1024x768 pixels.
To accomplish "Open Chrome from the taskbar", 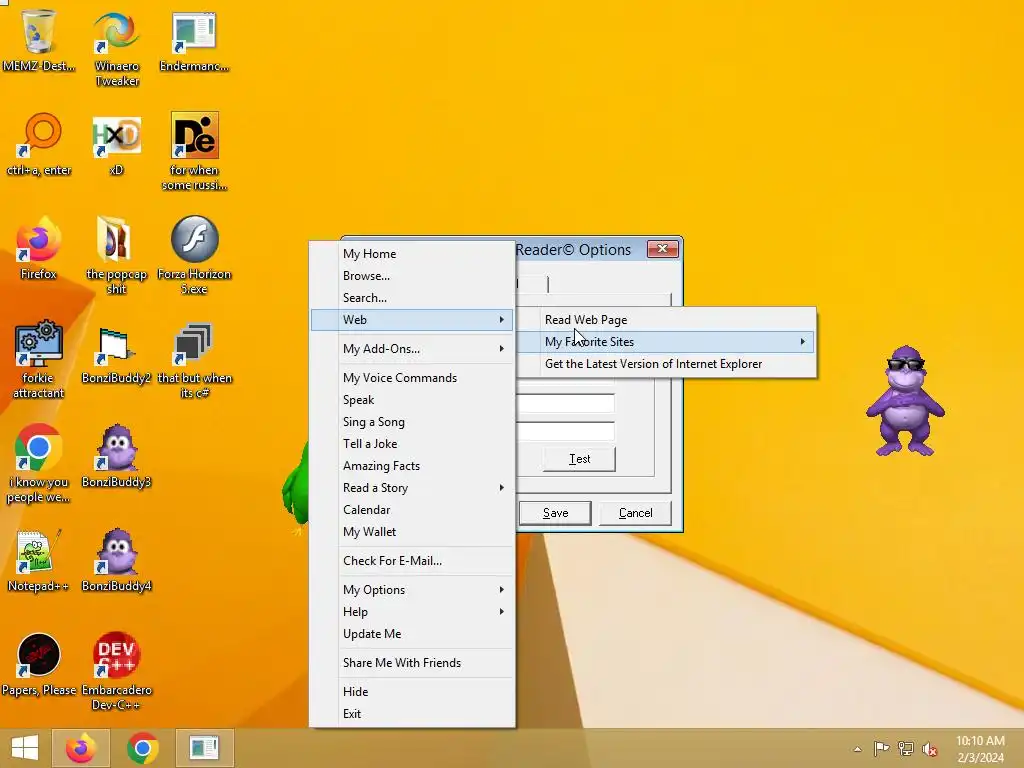I will pyautogui.click(x=142, y=748).
